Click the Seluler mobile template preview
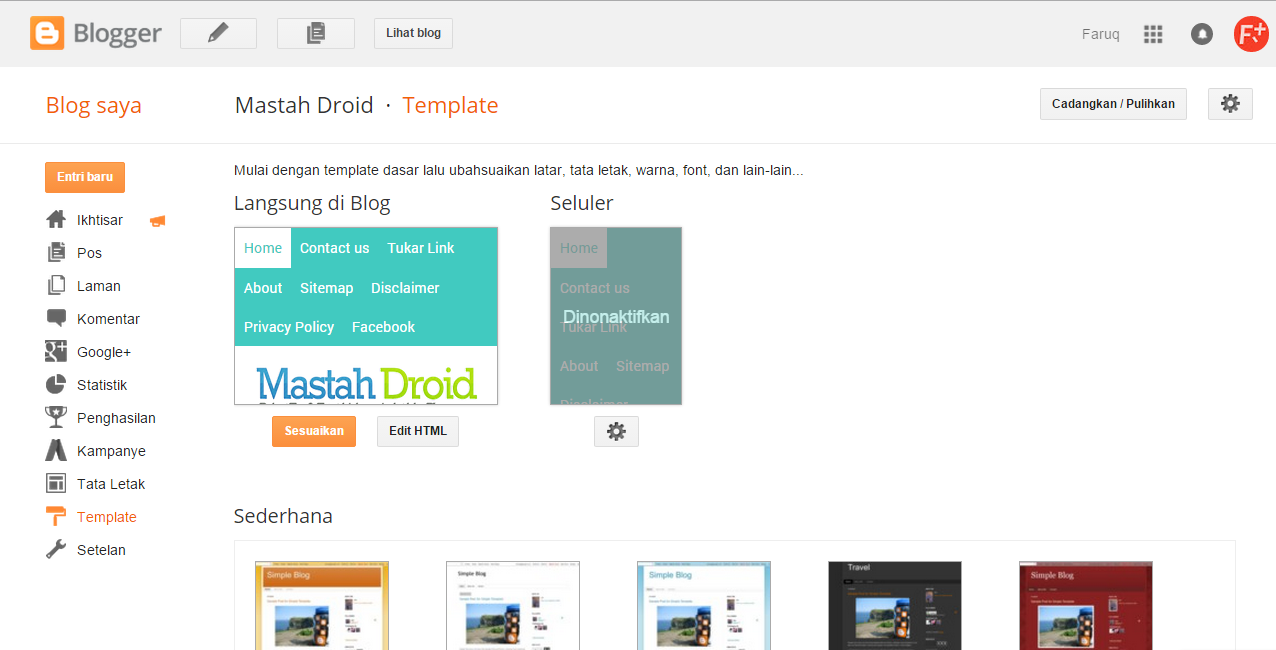 (x=616, y=316)
